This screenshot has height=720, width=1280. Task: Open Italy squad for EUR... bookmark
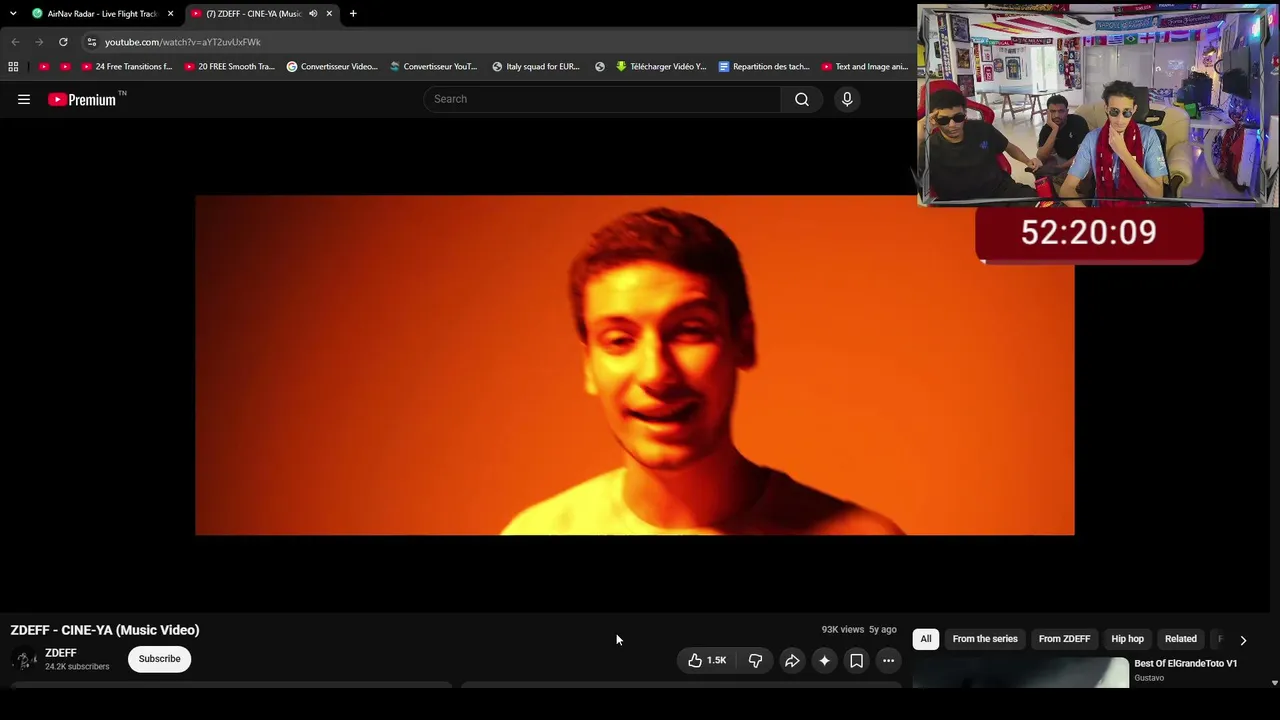[536, 67]
